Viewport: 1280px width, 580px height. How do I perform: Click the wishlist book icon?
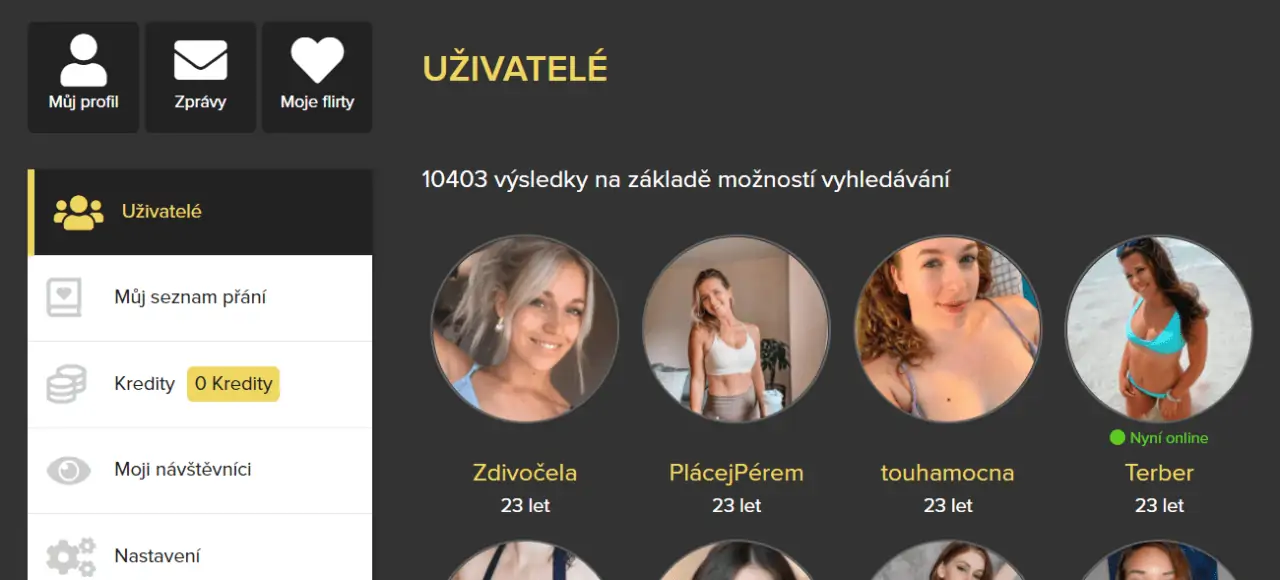point(64,298)
